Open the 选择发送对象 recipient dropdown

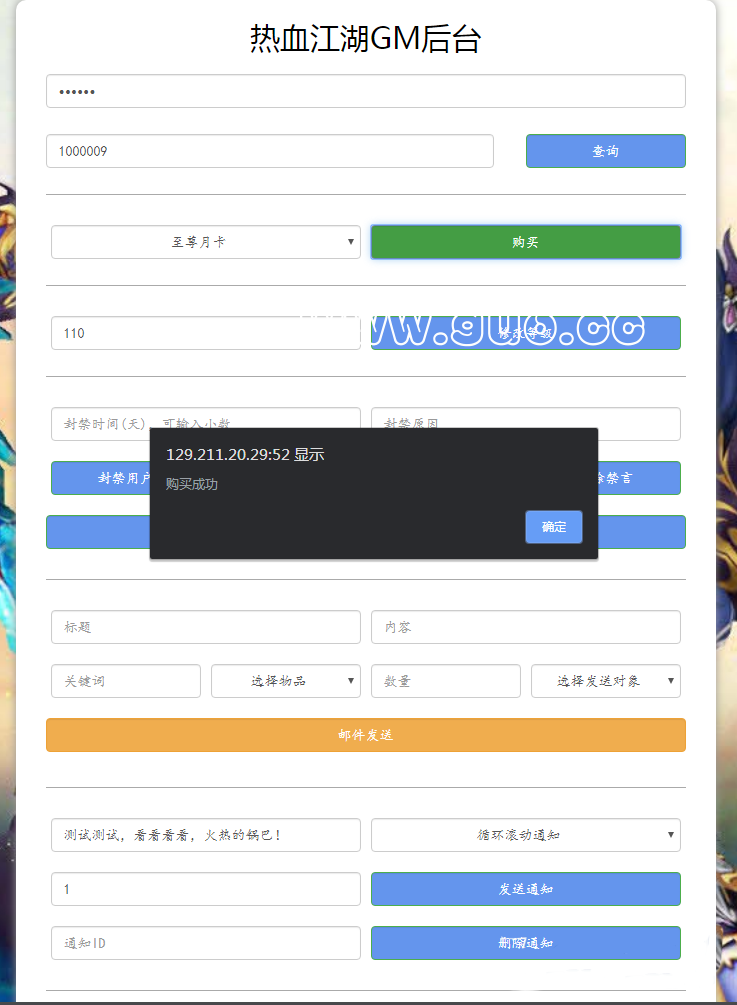click(x=606, y=681)
